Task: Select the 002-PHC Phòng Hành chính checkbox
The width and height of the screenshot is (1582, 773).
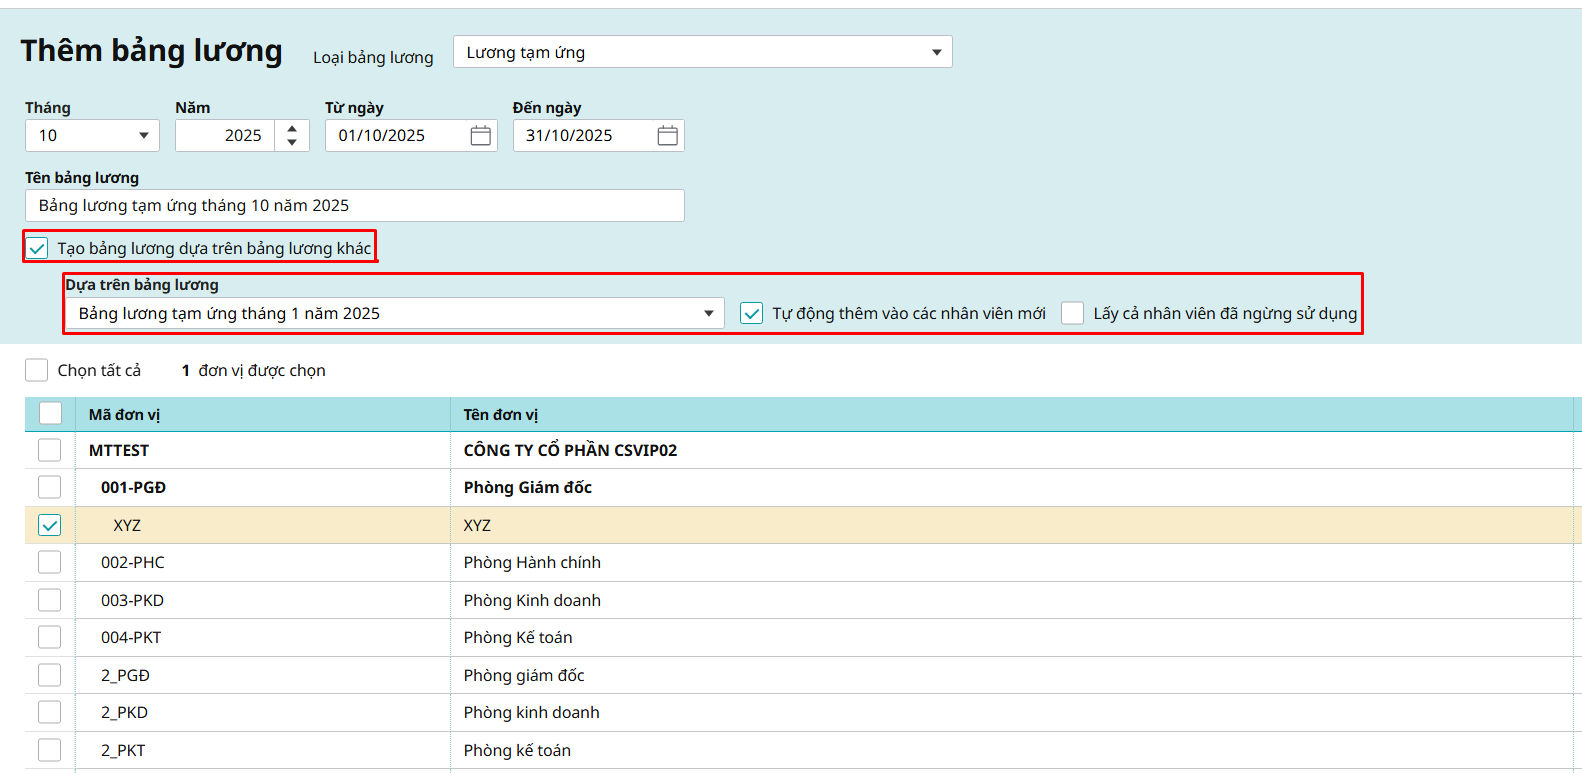Action: pos(50,563)
